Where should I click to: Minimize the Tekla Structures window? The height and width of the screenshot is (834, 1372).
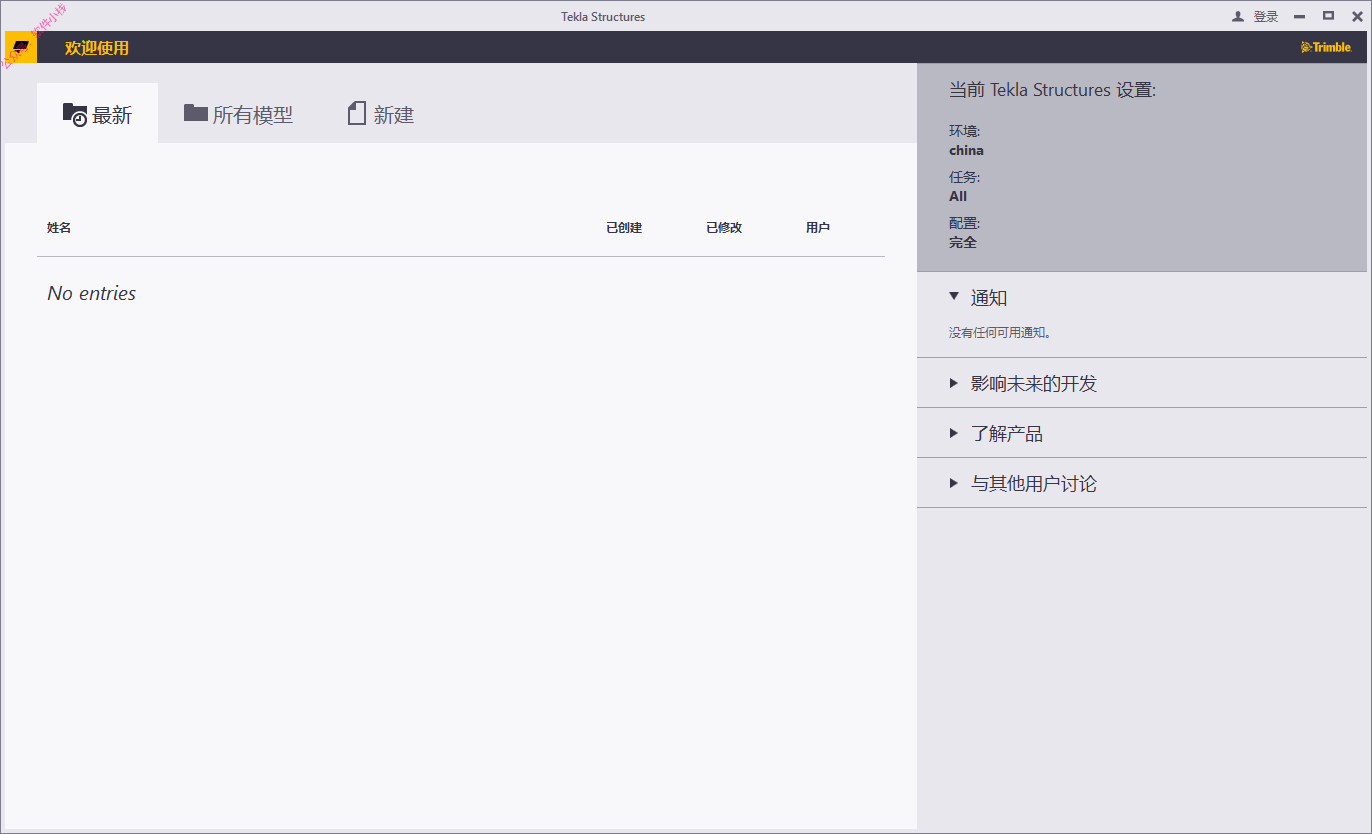click(x=1299, y=16)
